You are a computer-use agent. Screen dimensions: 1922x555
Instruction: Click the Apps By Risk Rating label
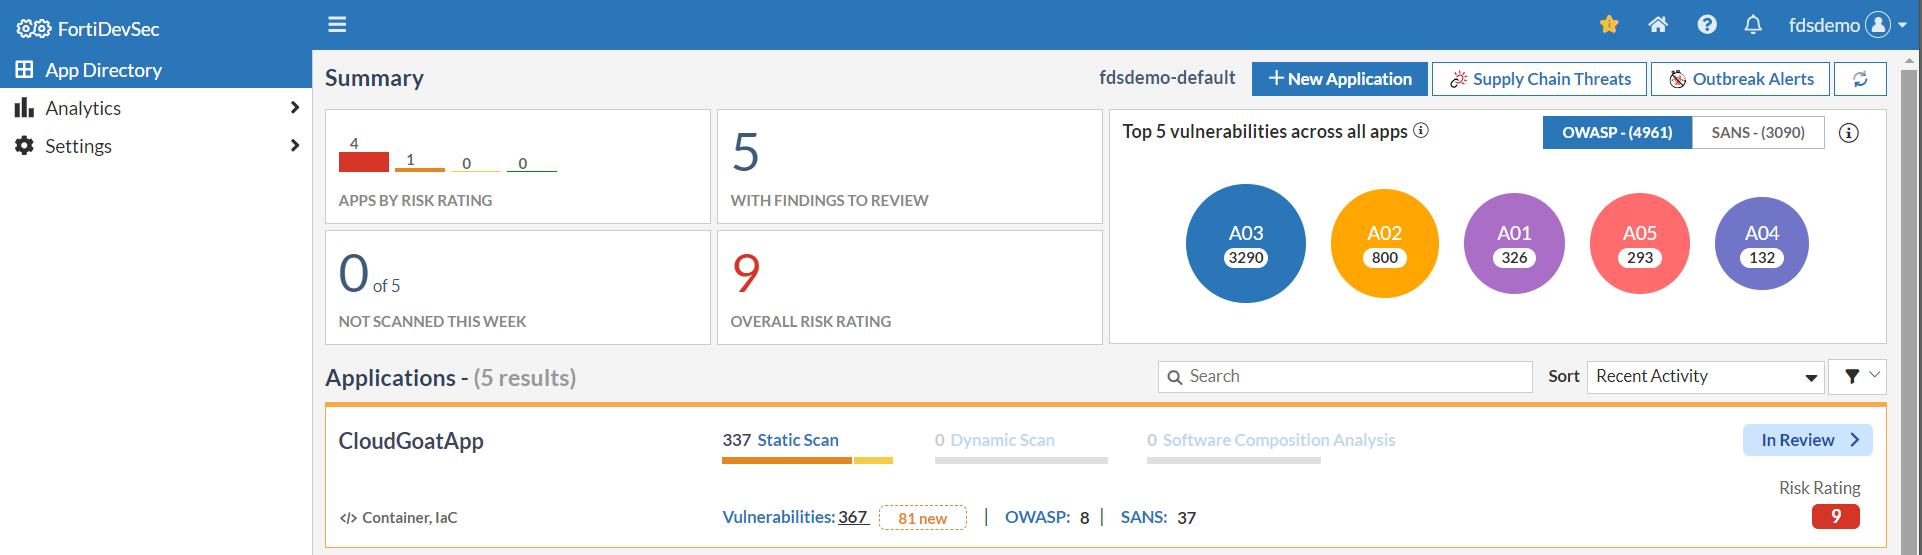click(x=415, y=200)
